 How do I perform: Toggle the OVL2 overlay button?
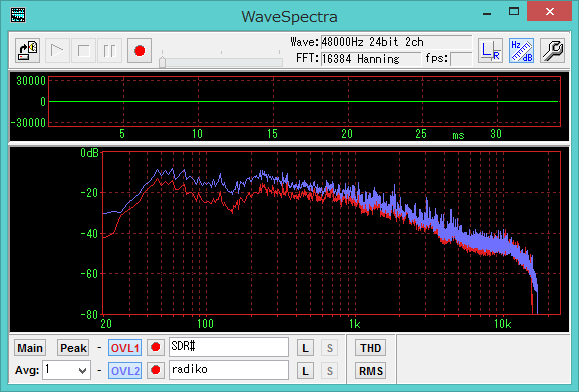(x=125, y=371)
